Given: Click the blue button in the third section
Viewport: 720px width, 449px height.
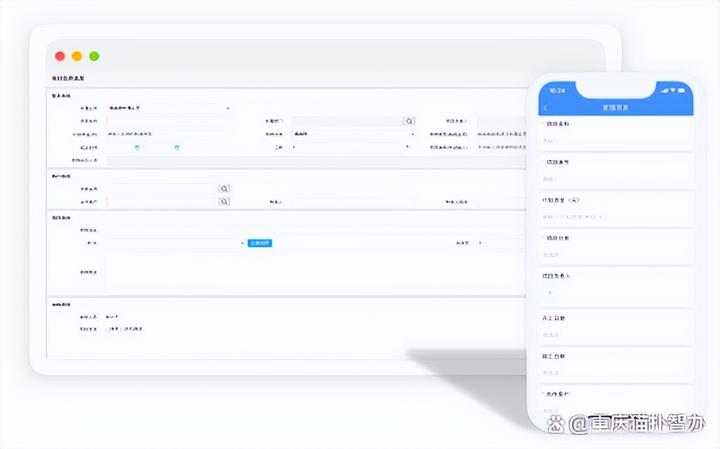Looking at the screenshot, I should coord(260,243).
